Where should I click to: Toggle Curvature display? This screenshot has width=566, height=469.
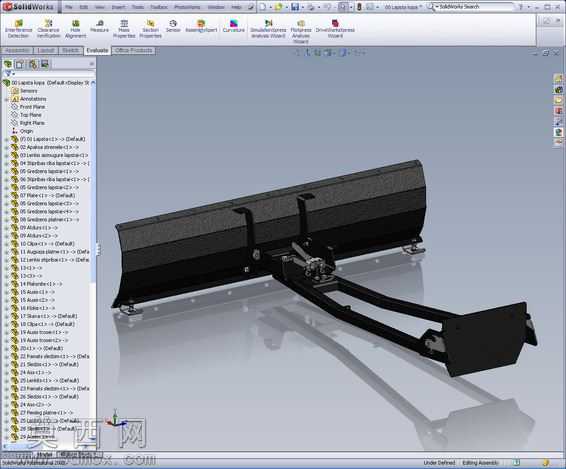tap(234, 26)
